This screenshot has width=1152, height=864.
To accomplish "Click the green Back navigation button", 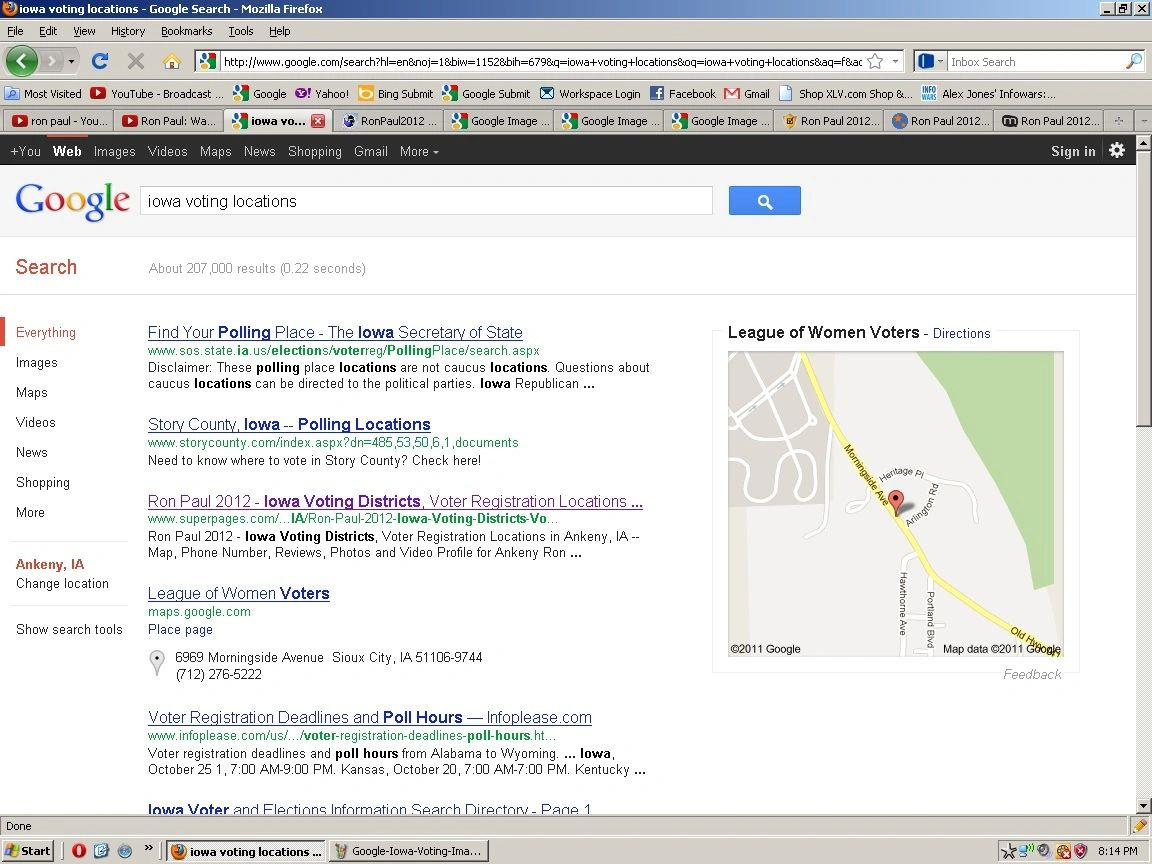I will click(21, 61).
